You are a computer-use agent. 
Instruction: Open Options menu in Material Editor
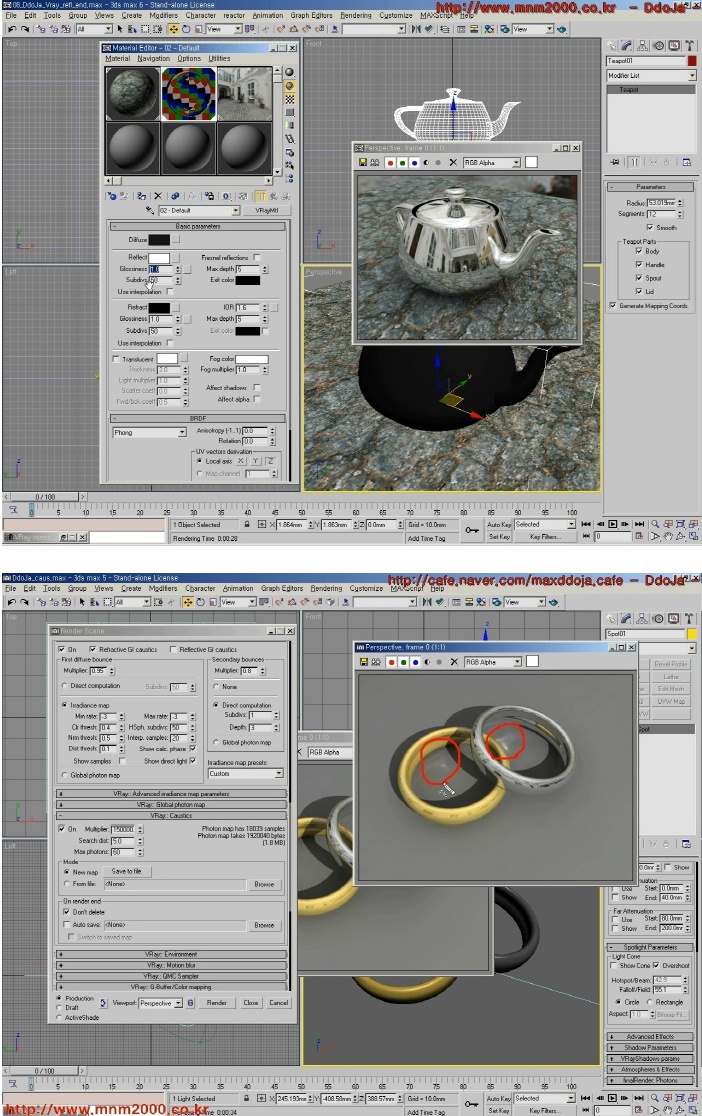(x=189, y=58)
